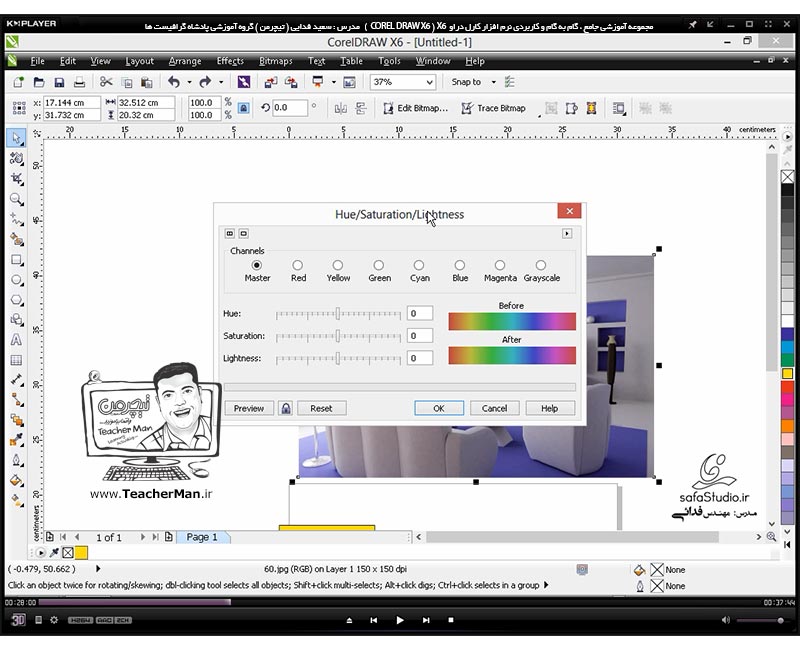Open the dialog flyout arrow menu

tap(567, 234)
